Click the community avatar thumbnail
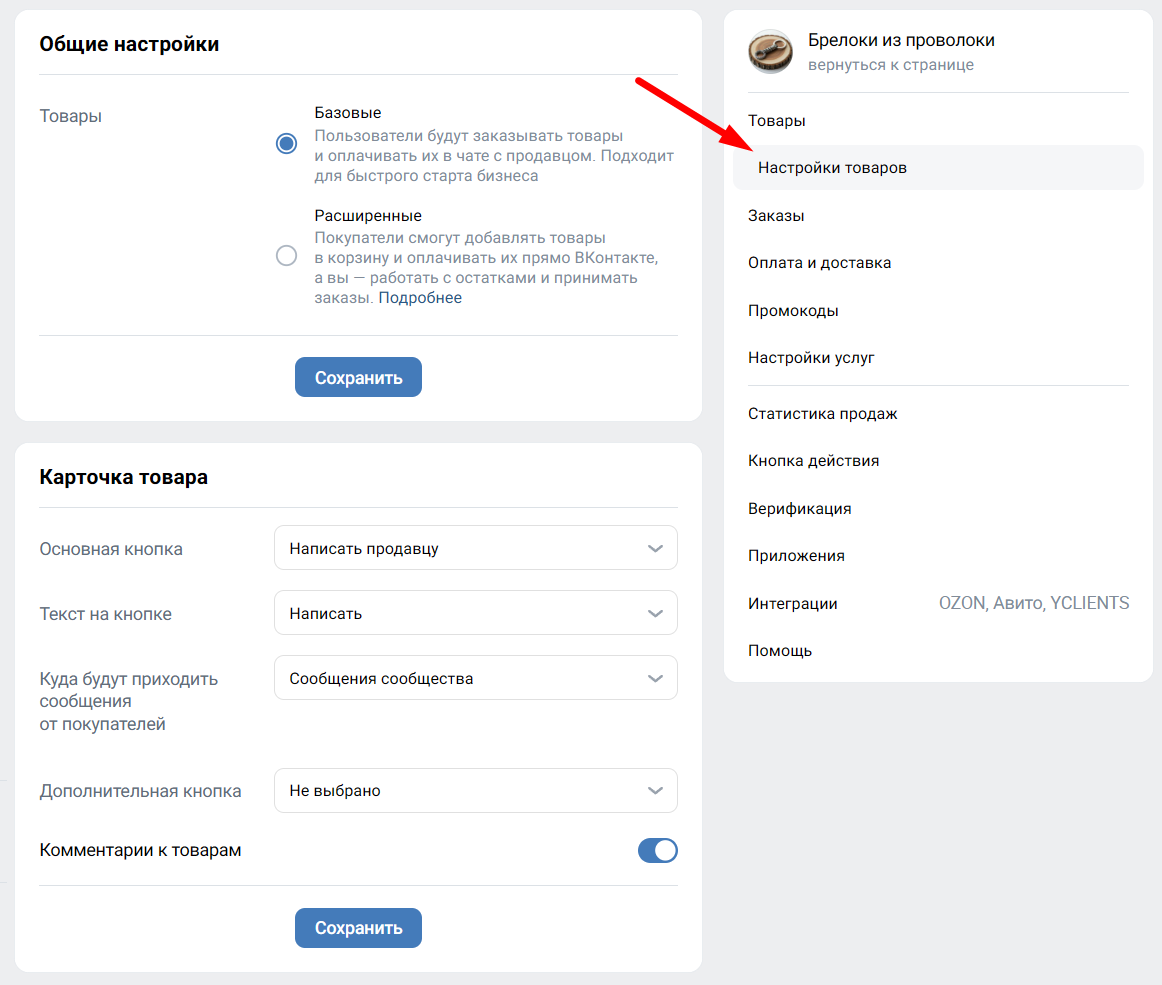Screen dimensions: 1162x985 pyautogui.click(x=770, y=52)
